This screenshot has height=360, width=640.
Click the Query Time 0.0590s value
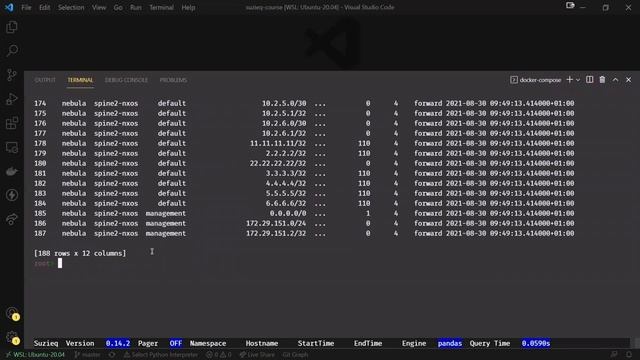coord(536,344)
